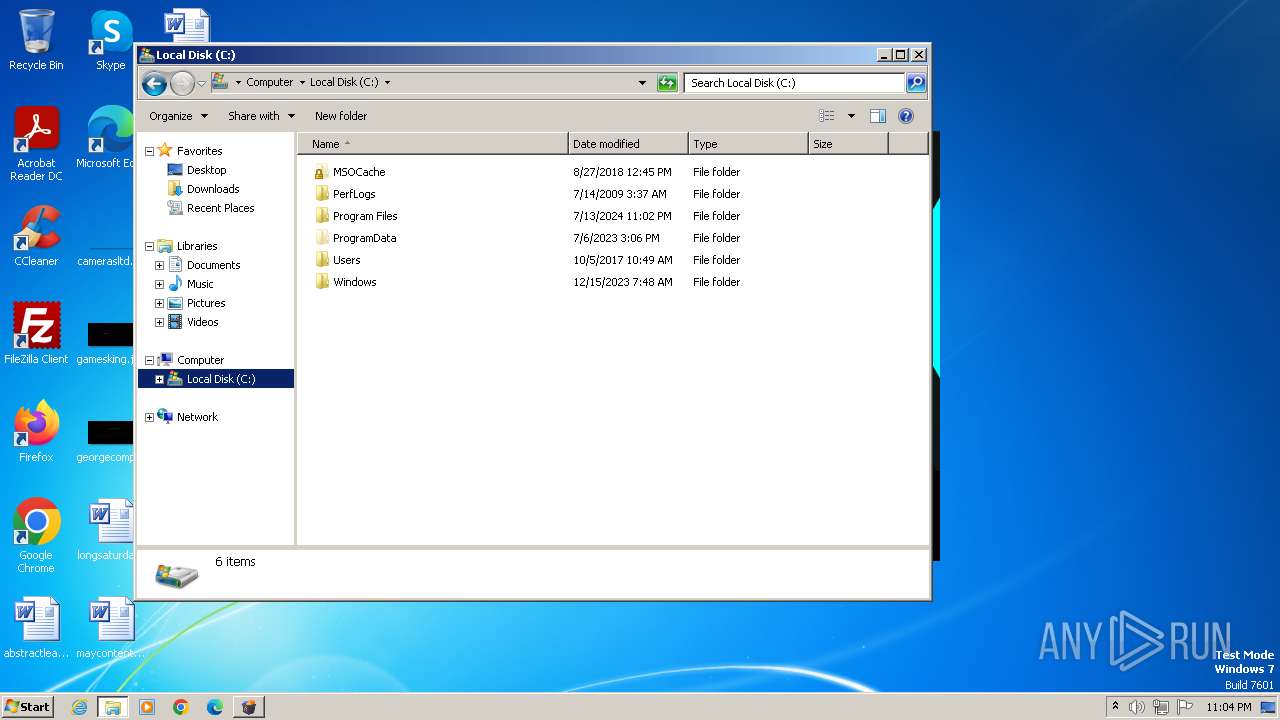1280x720 pixels.
Task: Click Windows Media Player taskbar icon
Action: [147, 707]
